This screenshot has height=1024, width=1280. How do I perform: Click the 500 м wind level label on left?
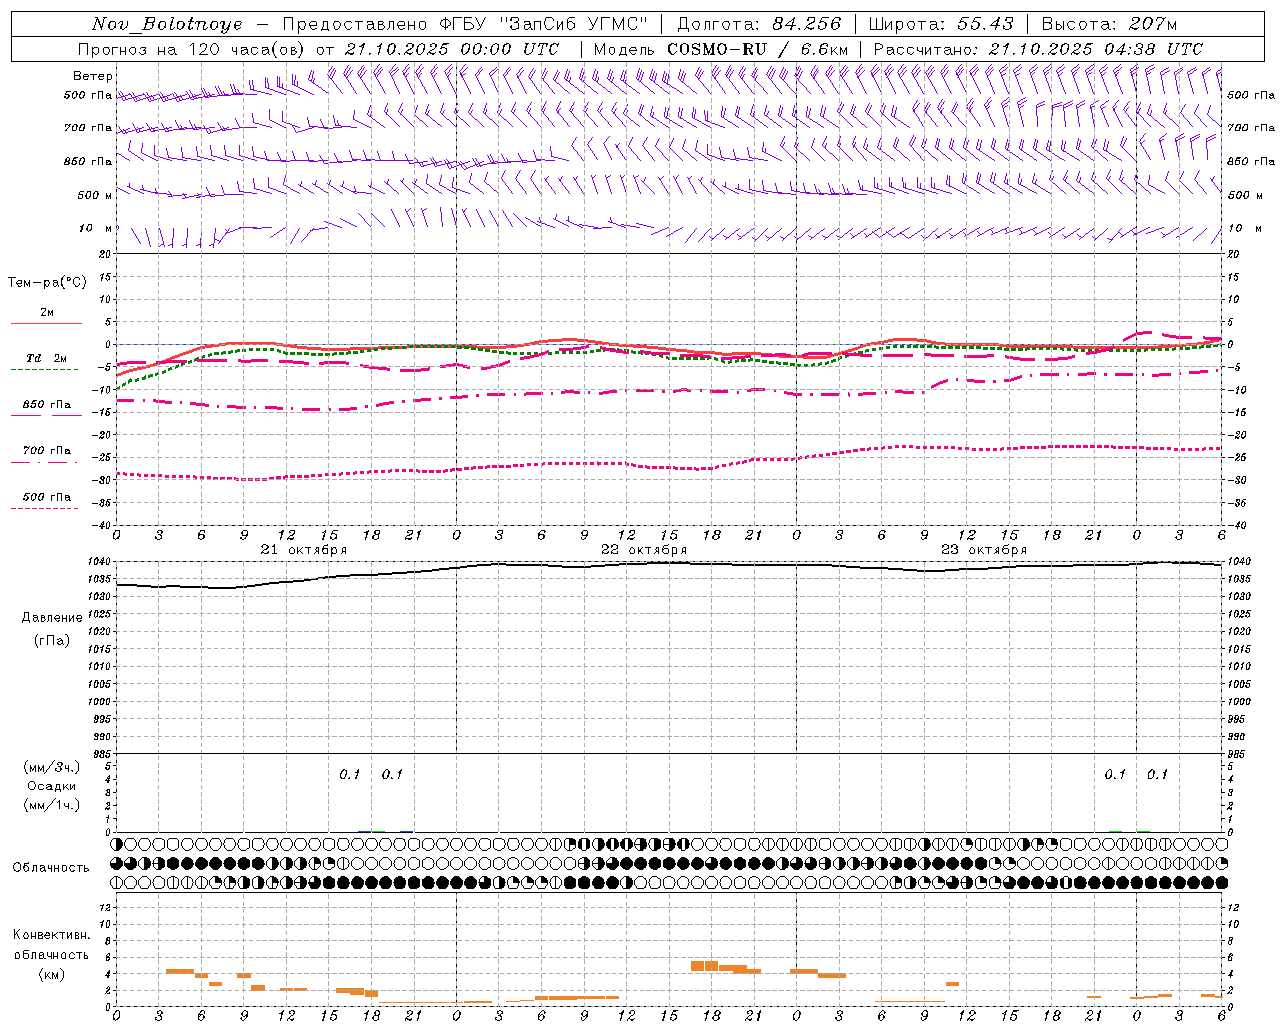coord(95,195)
